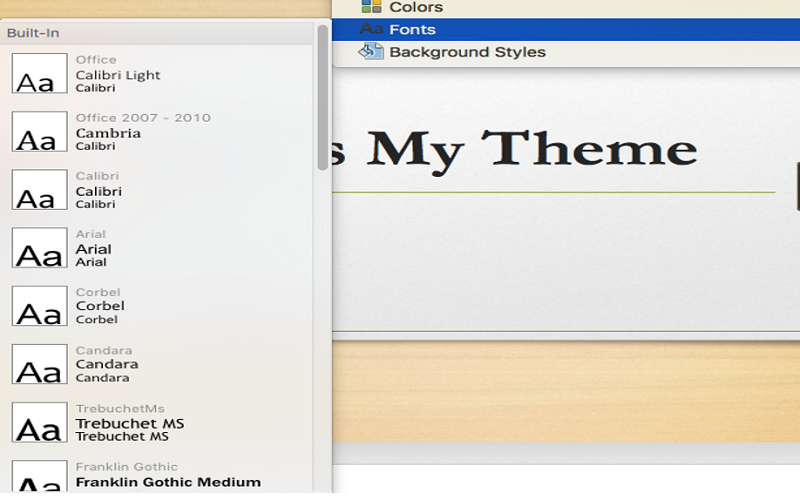
Task: Click the Built-In section header
Action: [x=156, y=33]
